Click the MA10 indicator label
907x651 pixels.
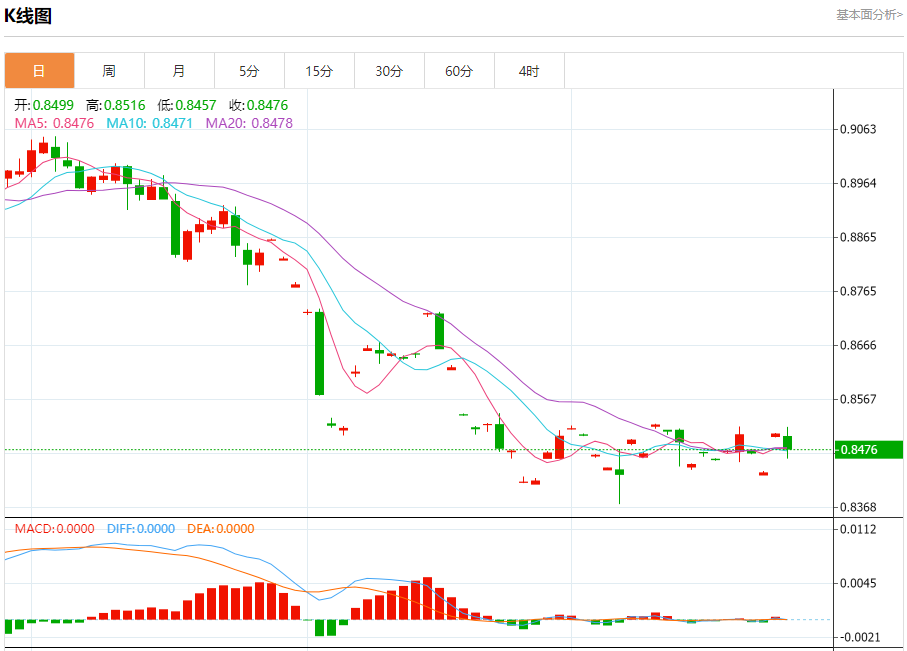149,123
